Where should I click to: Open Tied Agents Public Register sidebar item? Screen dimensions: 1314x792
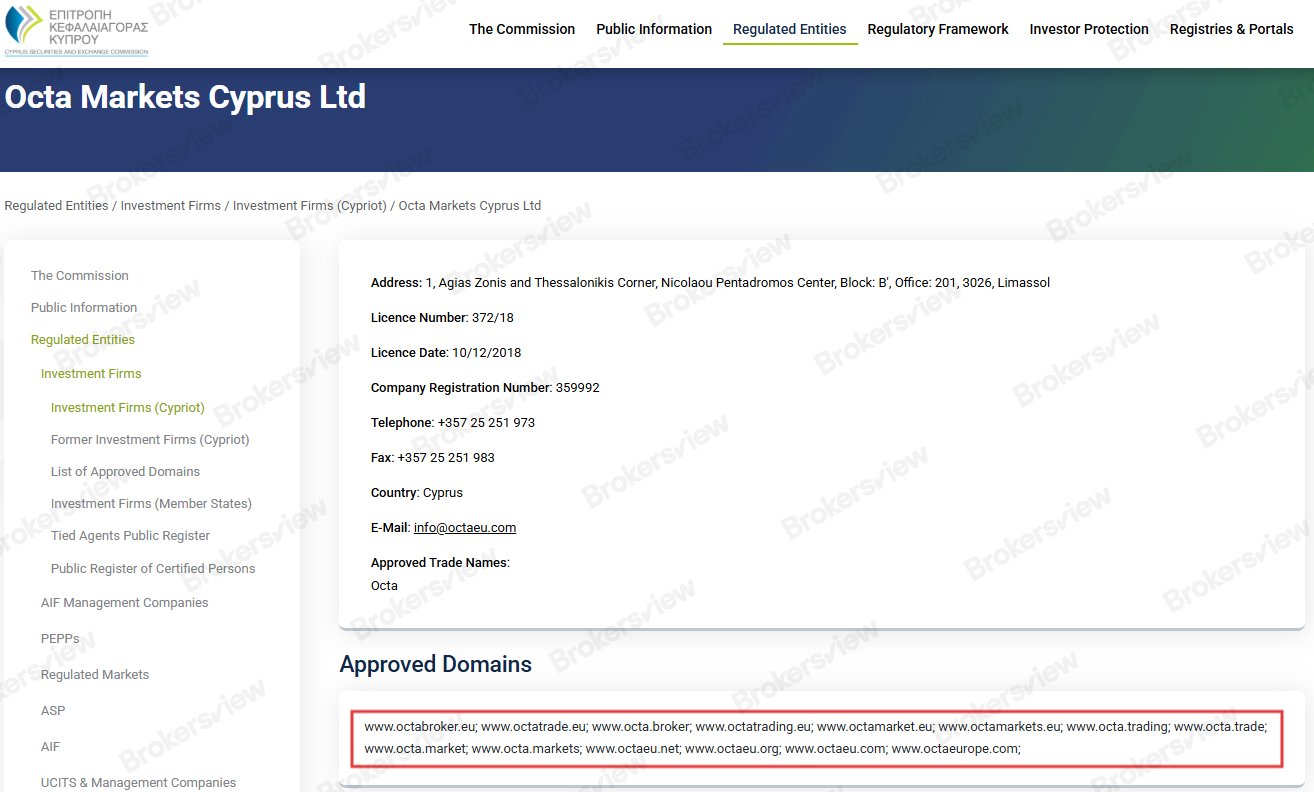(131, 536)
